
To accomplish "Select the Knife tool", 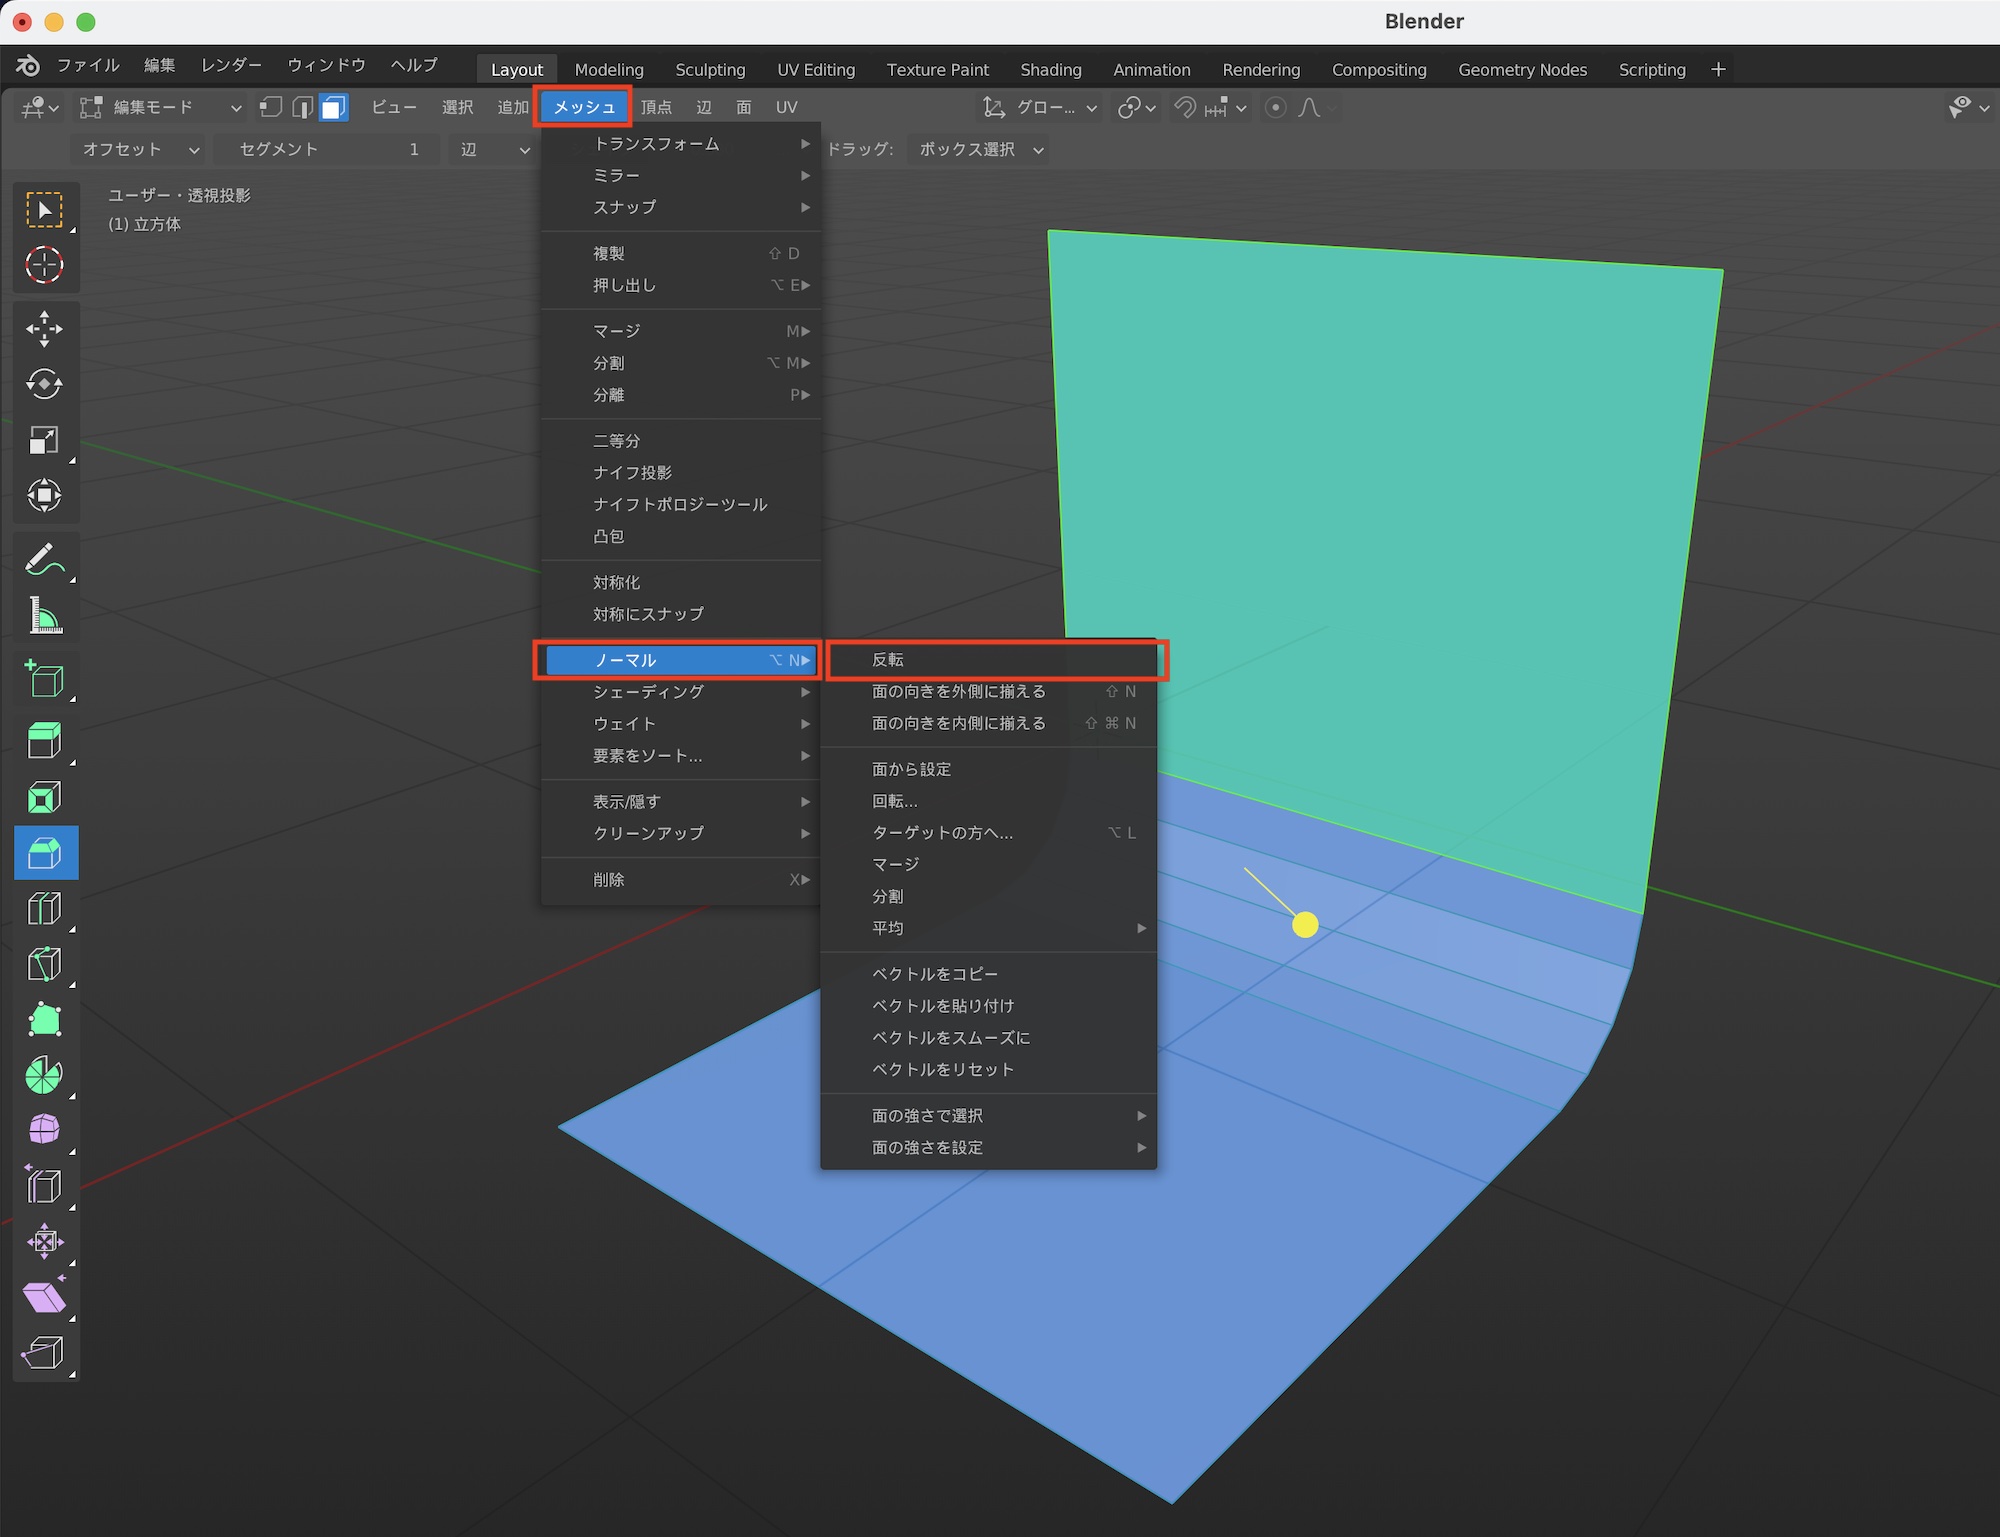I will tap(44, 965).
